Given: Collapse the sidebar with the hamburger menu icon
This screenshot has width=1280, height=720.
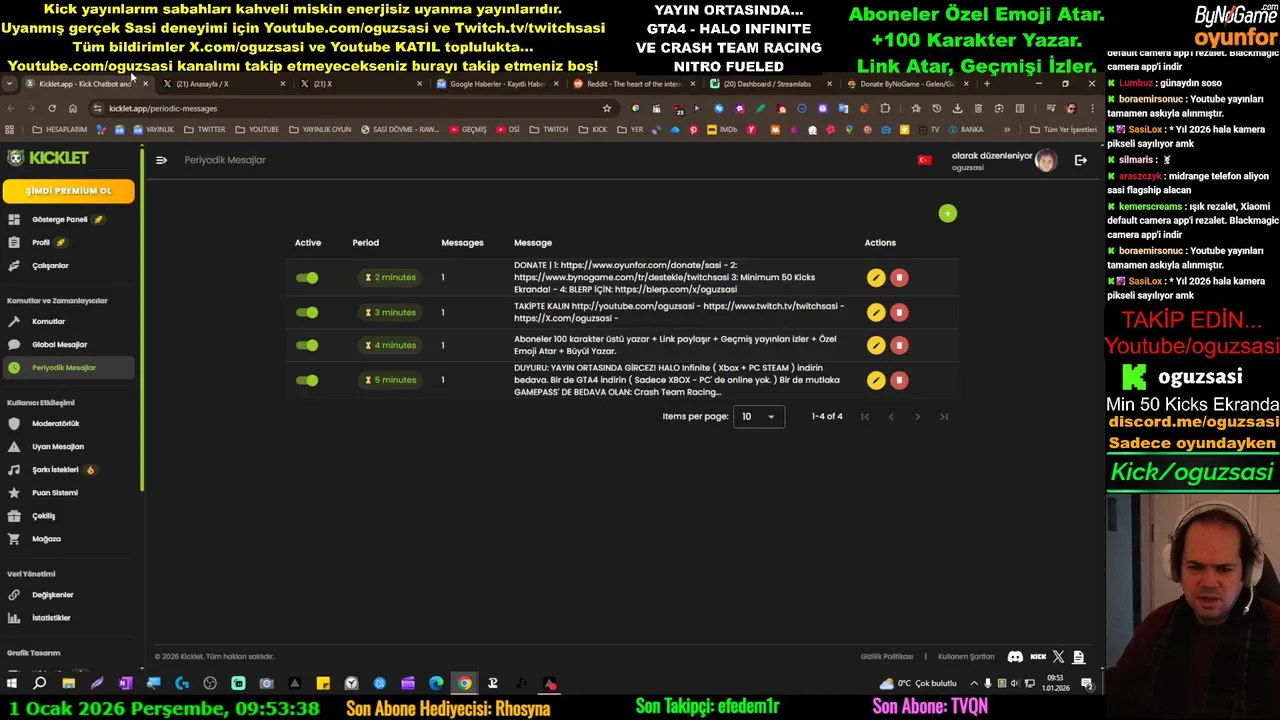Looking at the screenshot, I should [161, 160].
